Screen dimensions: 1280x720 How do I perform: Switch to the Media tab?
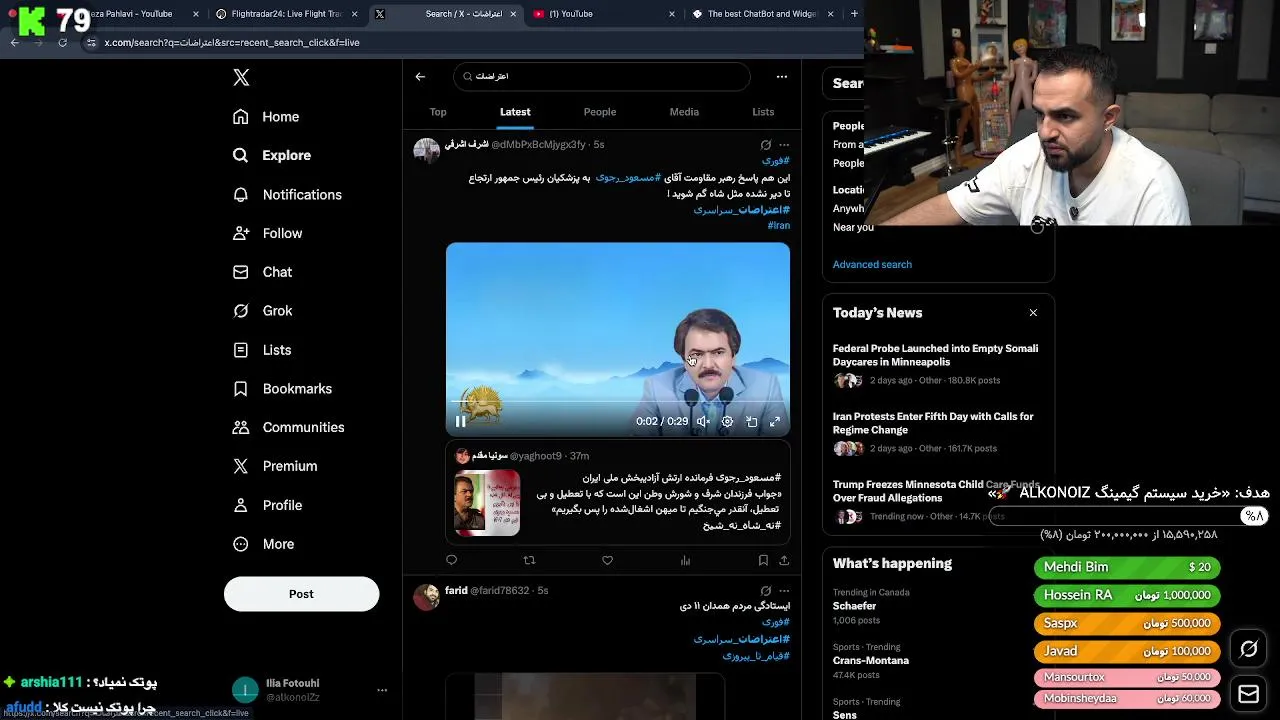(684, 112)
